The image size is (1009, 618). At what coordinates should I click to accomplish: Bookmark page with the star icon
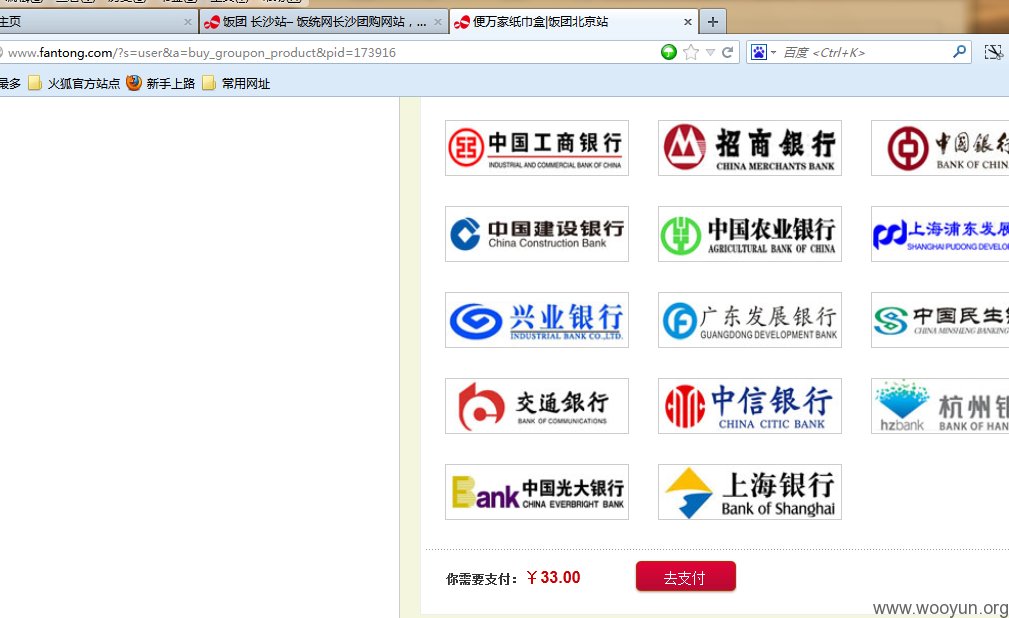[x=690, y=52]
